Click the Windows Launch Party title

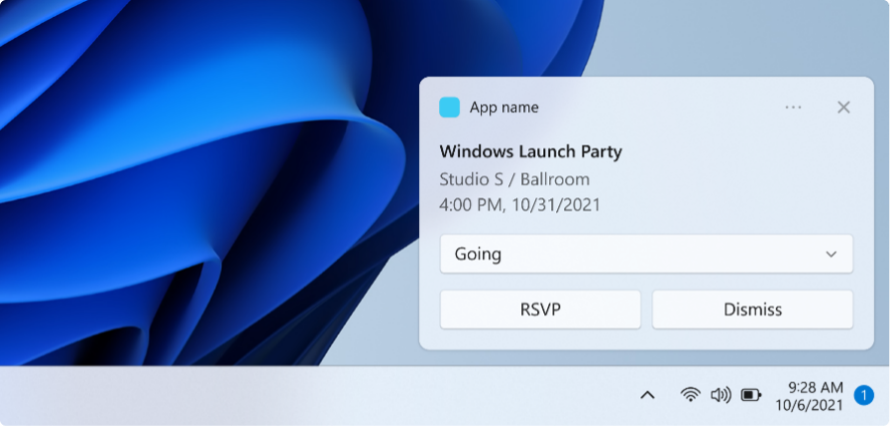(x=530, y=152)
